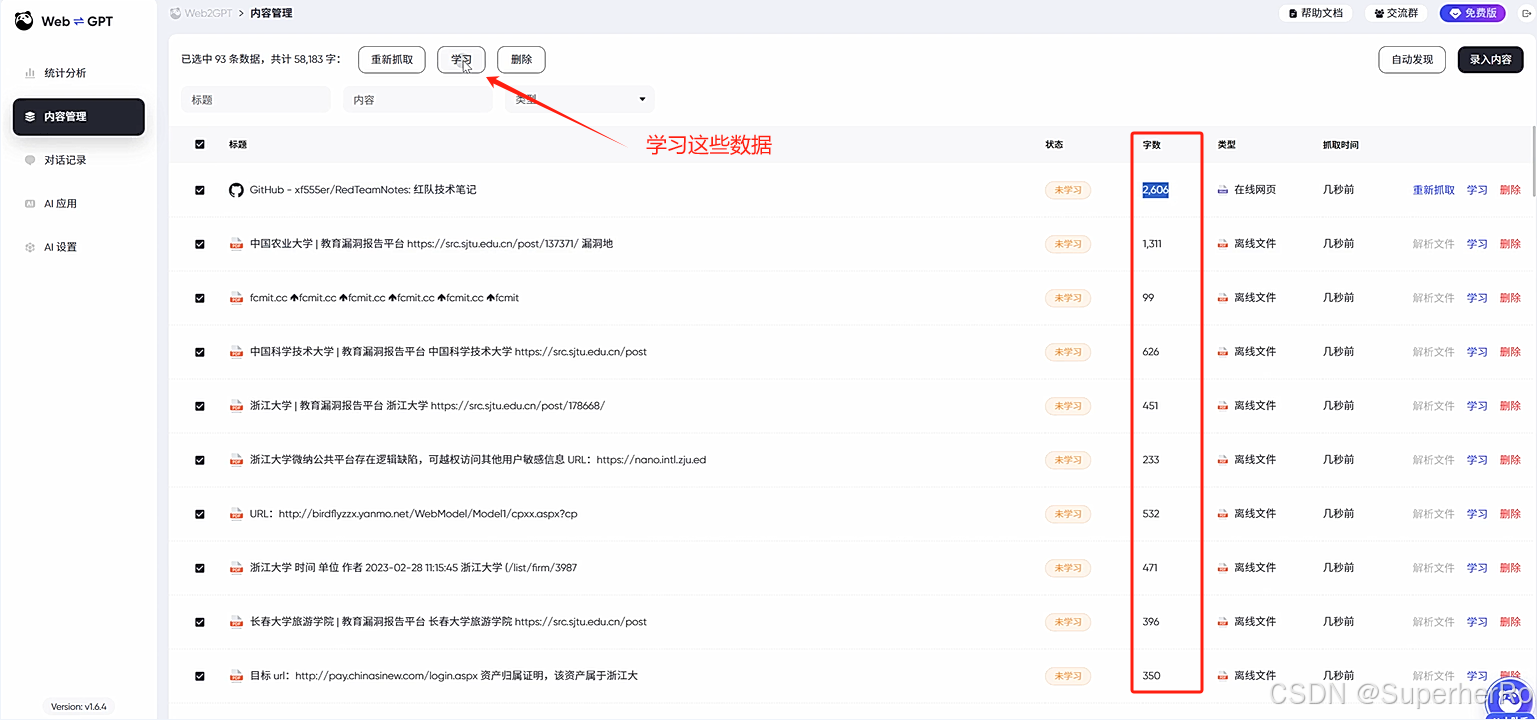Screen dimensions: 1537x720
Task: Uncheck the 长春大学旅游学院 row checkbox
Action: [200, 622]
